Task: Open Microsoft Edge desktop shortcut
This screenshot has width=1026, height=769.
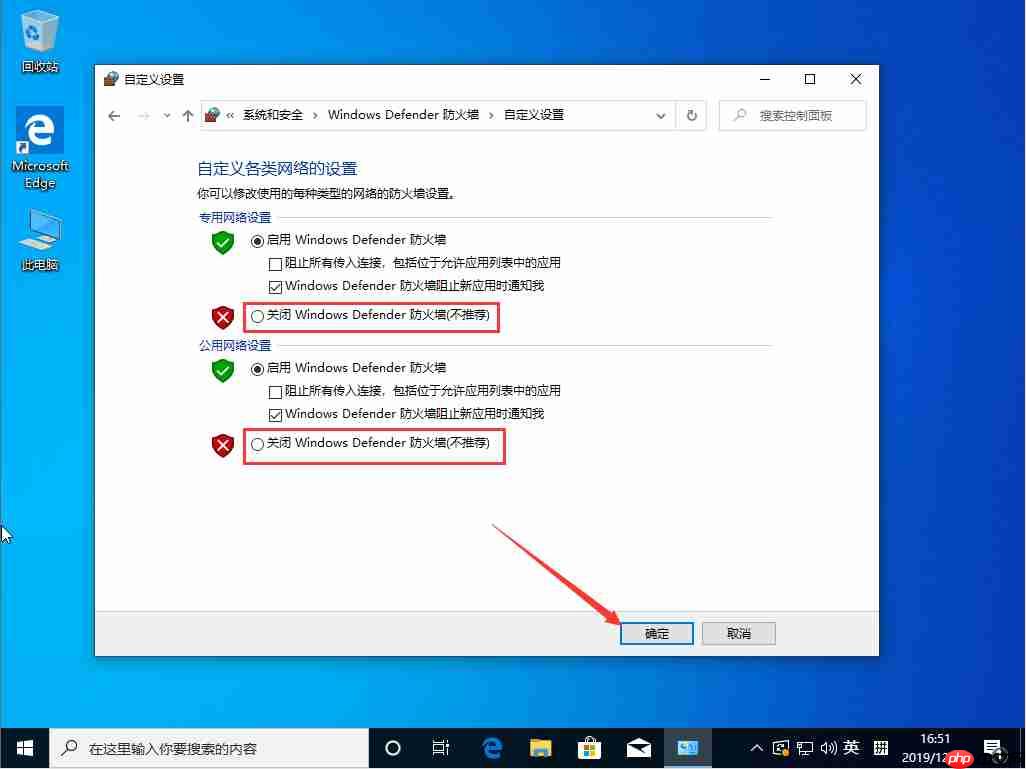Action: click(40, 148)
